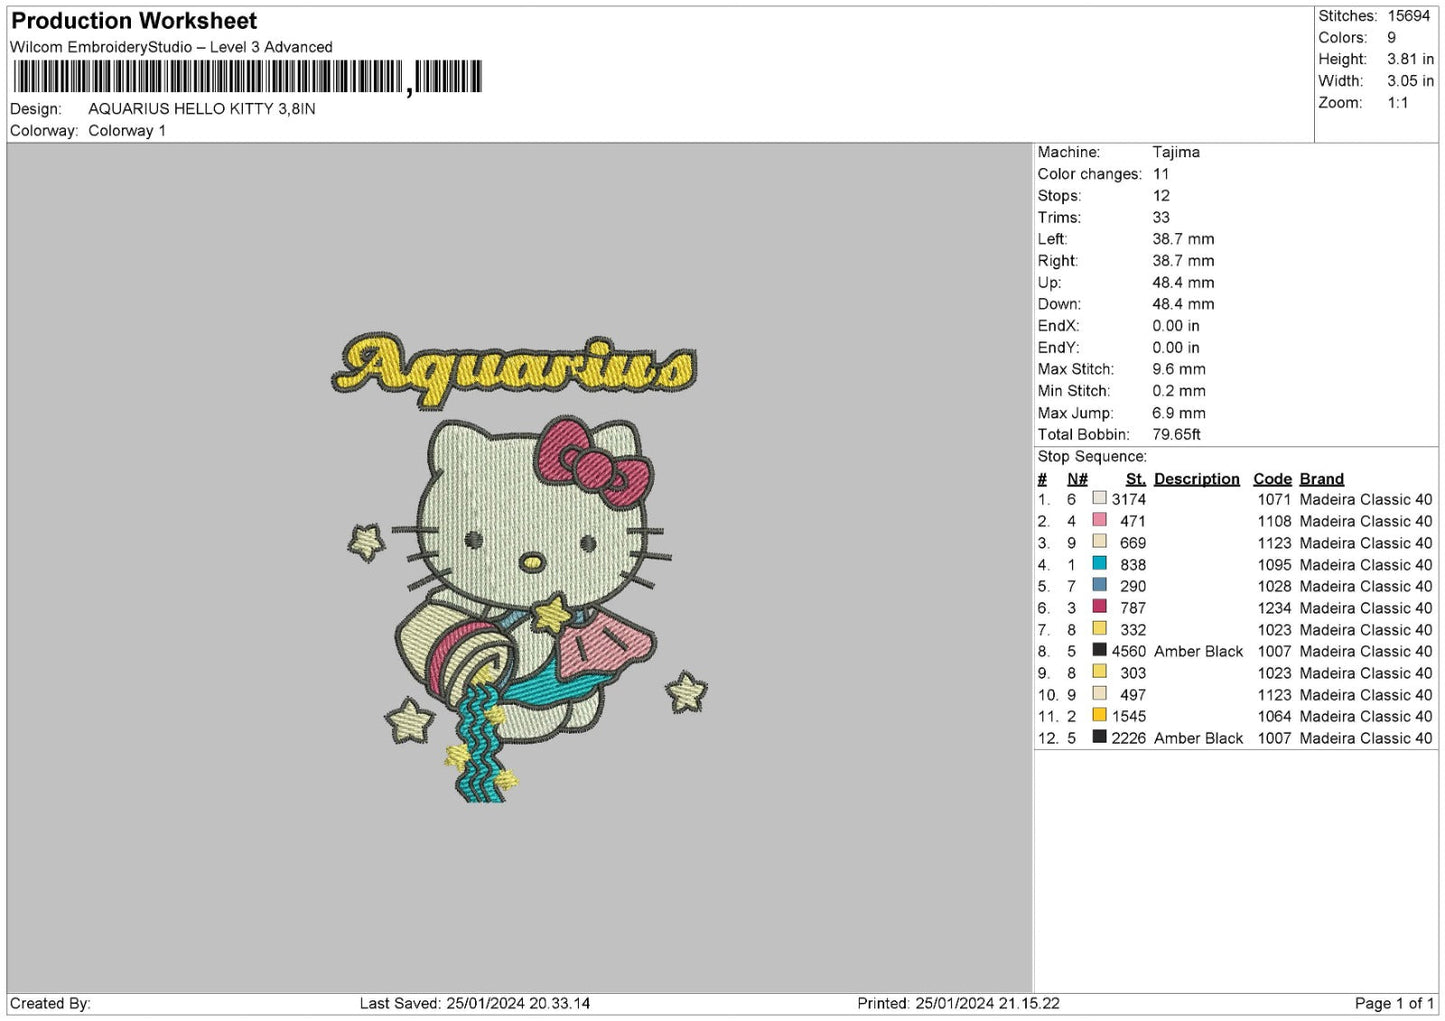Viewport: 1445px width, 1021px height.
Task: Click the design name AQUARIUS HELLO KITTY 3,8IN
Action: 202,109
